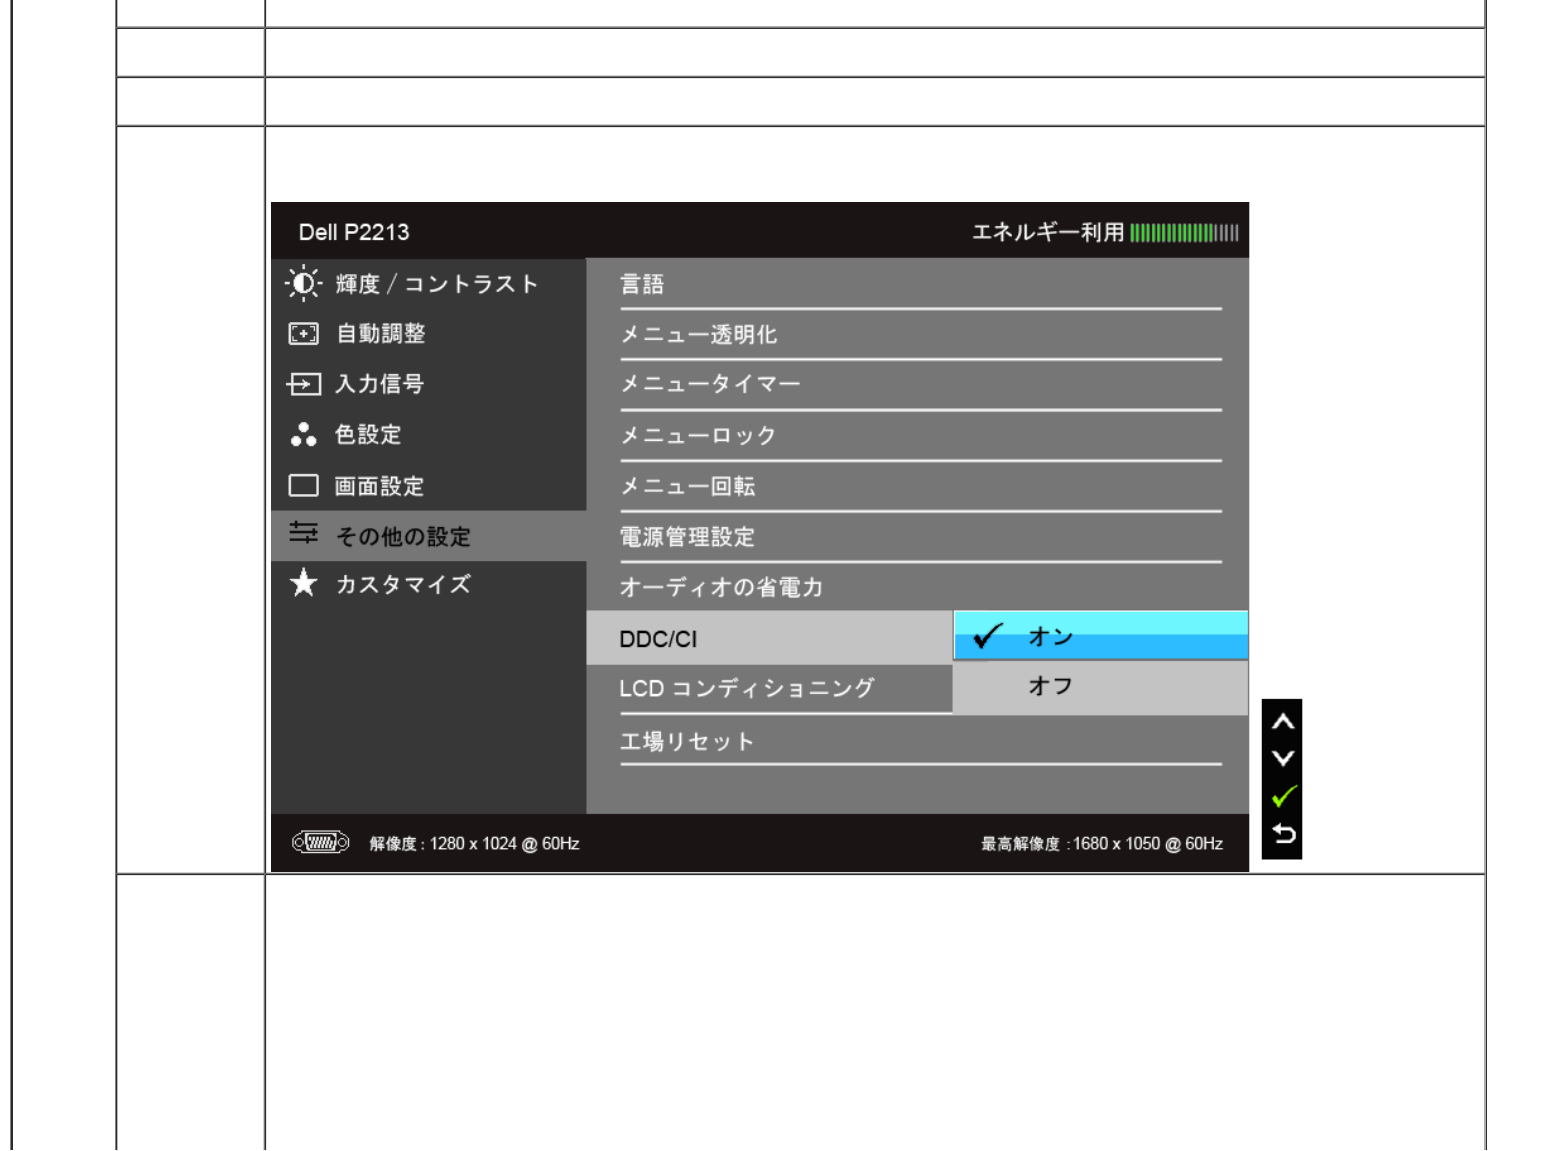Click the up arrow OSD button
This screenshot has height=1151, width=1560.
point(1283,722)
